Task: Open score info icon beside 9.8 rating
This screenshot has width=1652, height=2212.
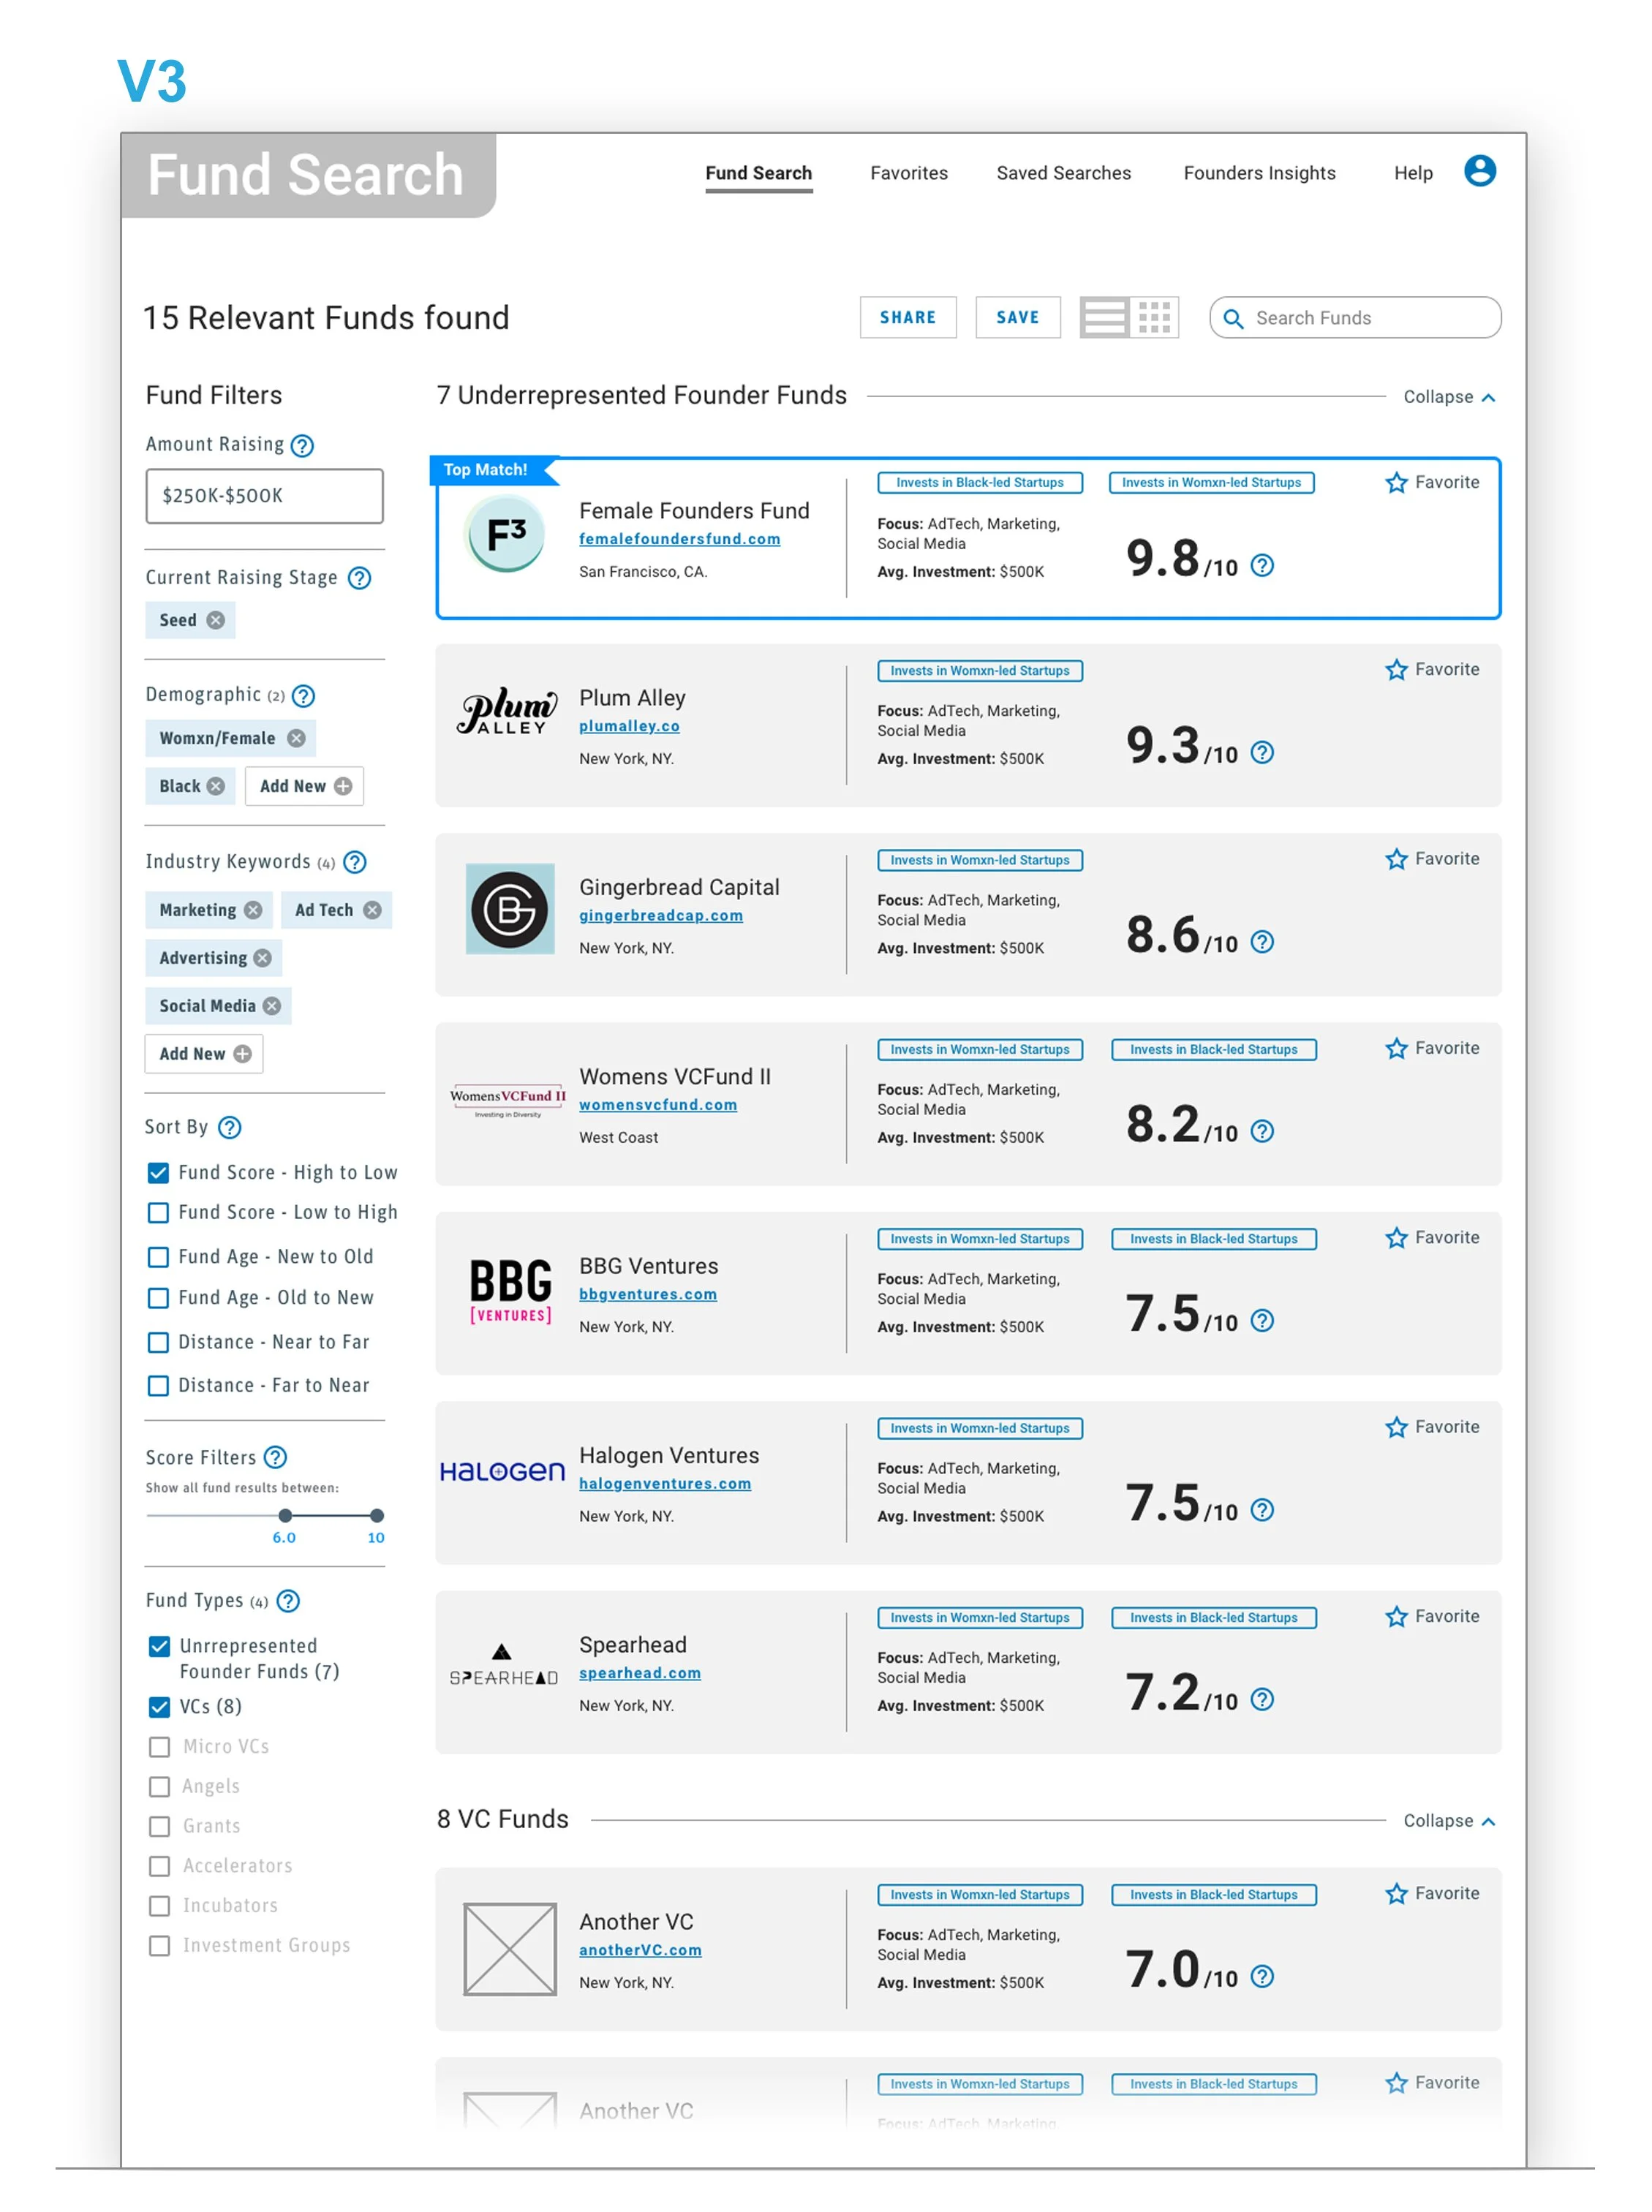Action: click(1263, 566)
